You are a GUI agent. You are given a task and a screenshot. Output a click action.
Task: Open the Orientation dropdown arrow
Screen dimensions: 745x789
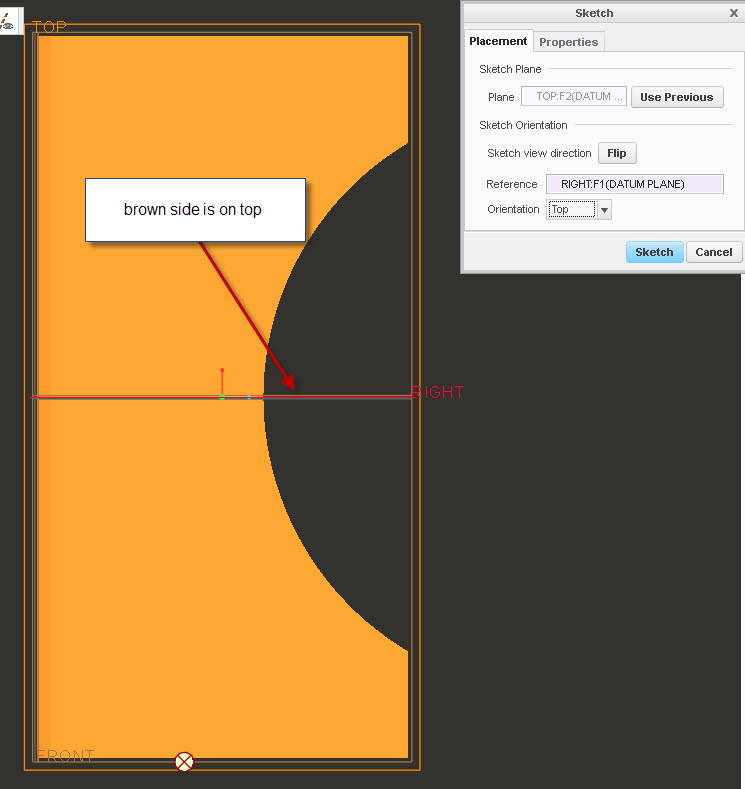605,210
